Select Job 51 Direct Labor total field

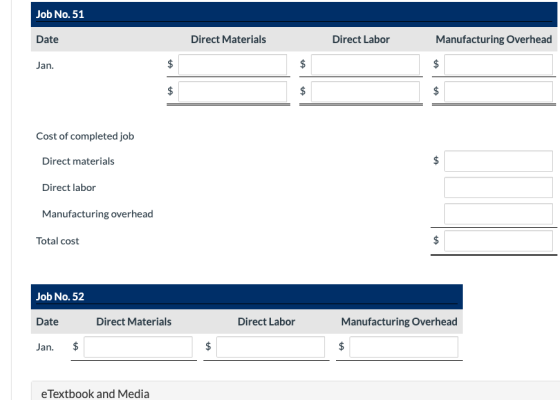point(365,92)
